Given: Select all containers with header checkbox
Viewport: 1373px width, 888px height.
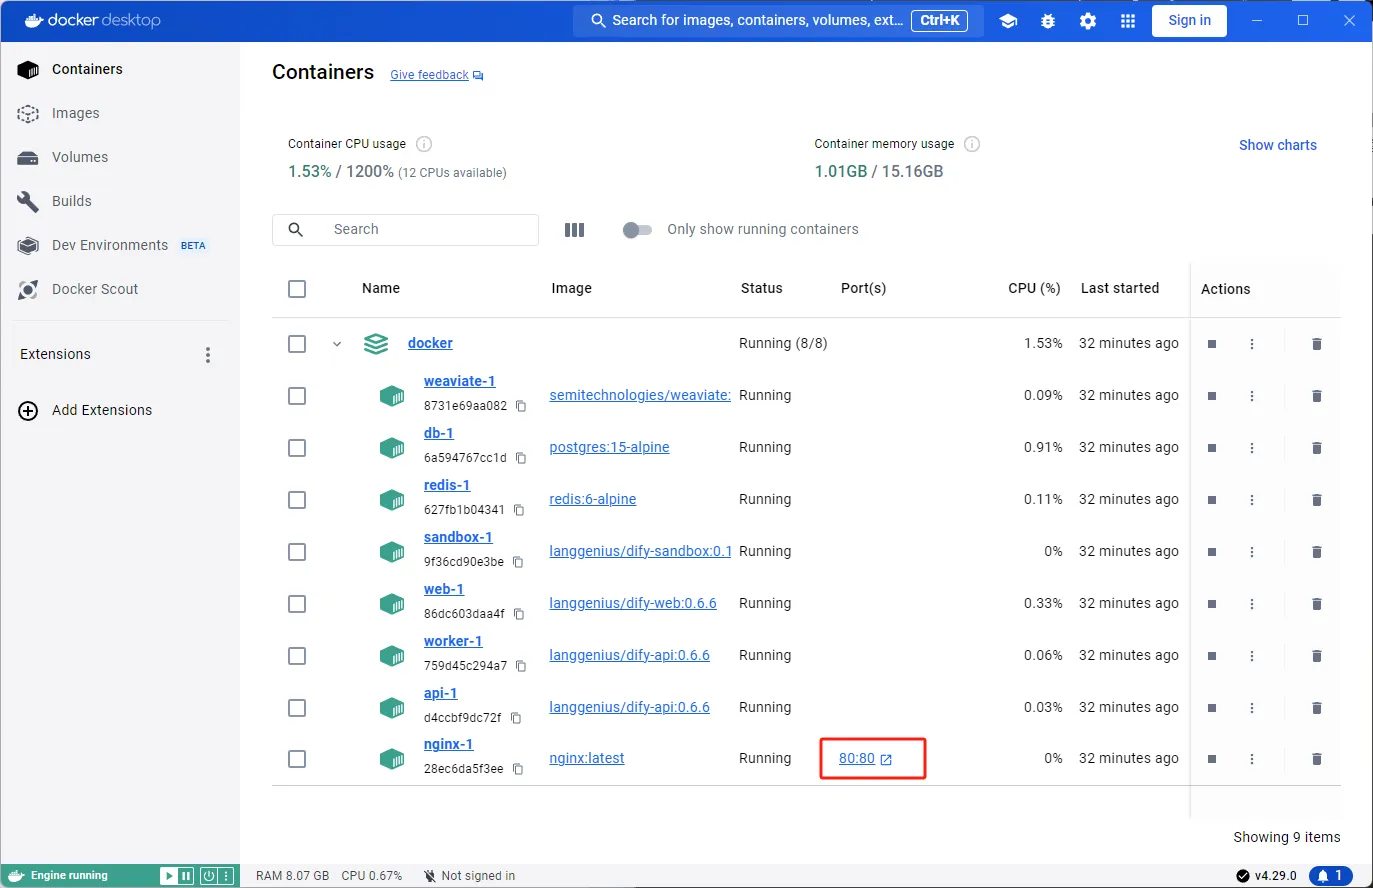Looking at the screenshot, I should click(297, 289).
